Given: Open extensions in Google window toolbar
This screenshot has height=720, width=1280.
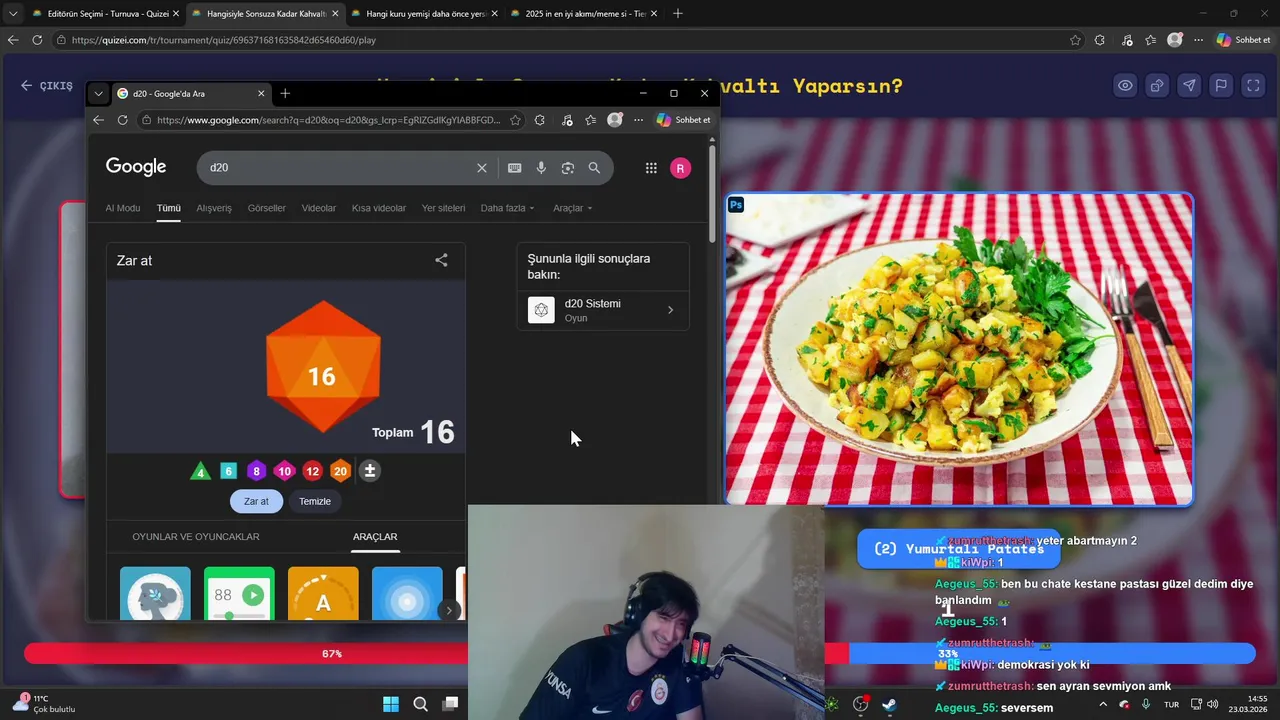Looking at the screenshot, I should 539,120.
